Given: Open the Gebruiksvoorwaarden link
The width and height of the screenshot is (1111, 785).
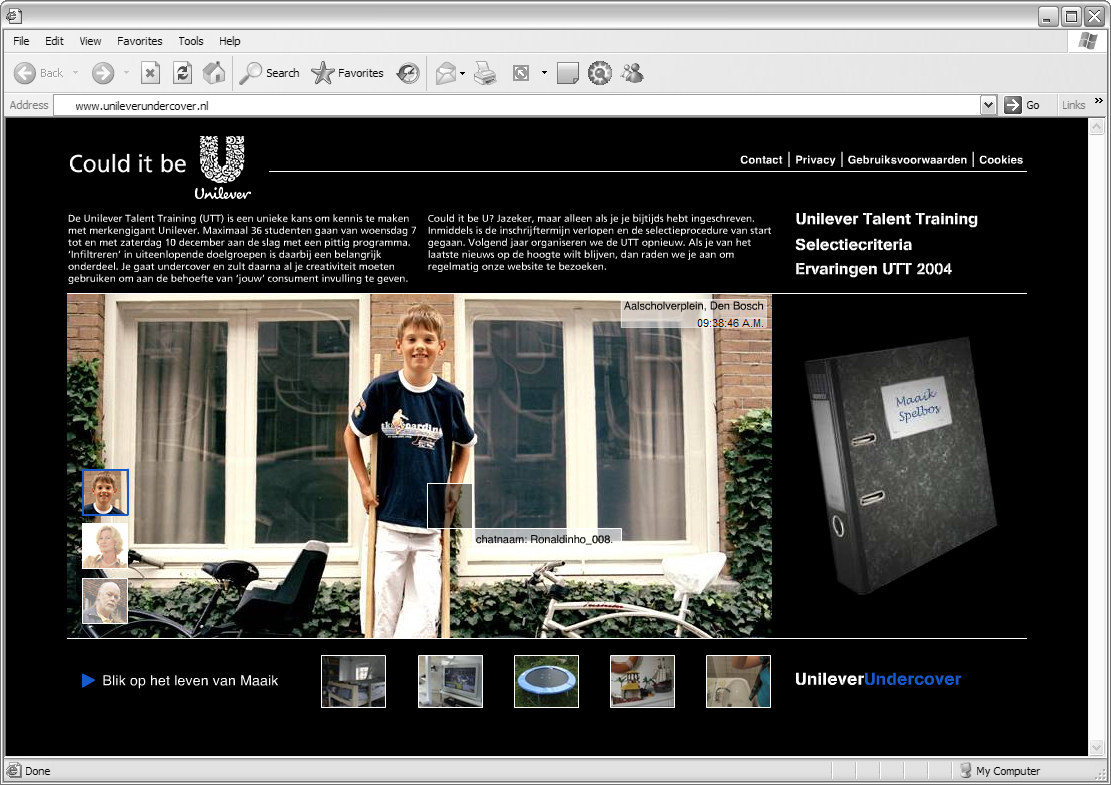Looking at the screenshot, I should 907,160.
